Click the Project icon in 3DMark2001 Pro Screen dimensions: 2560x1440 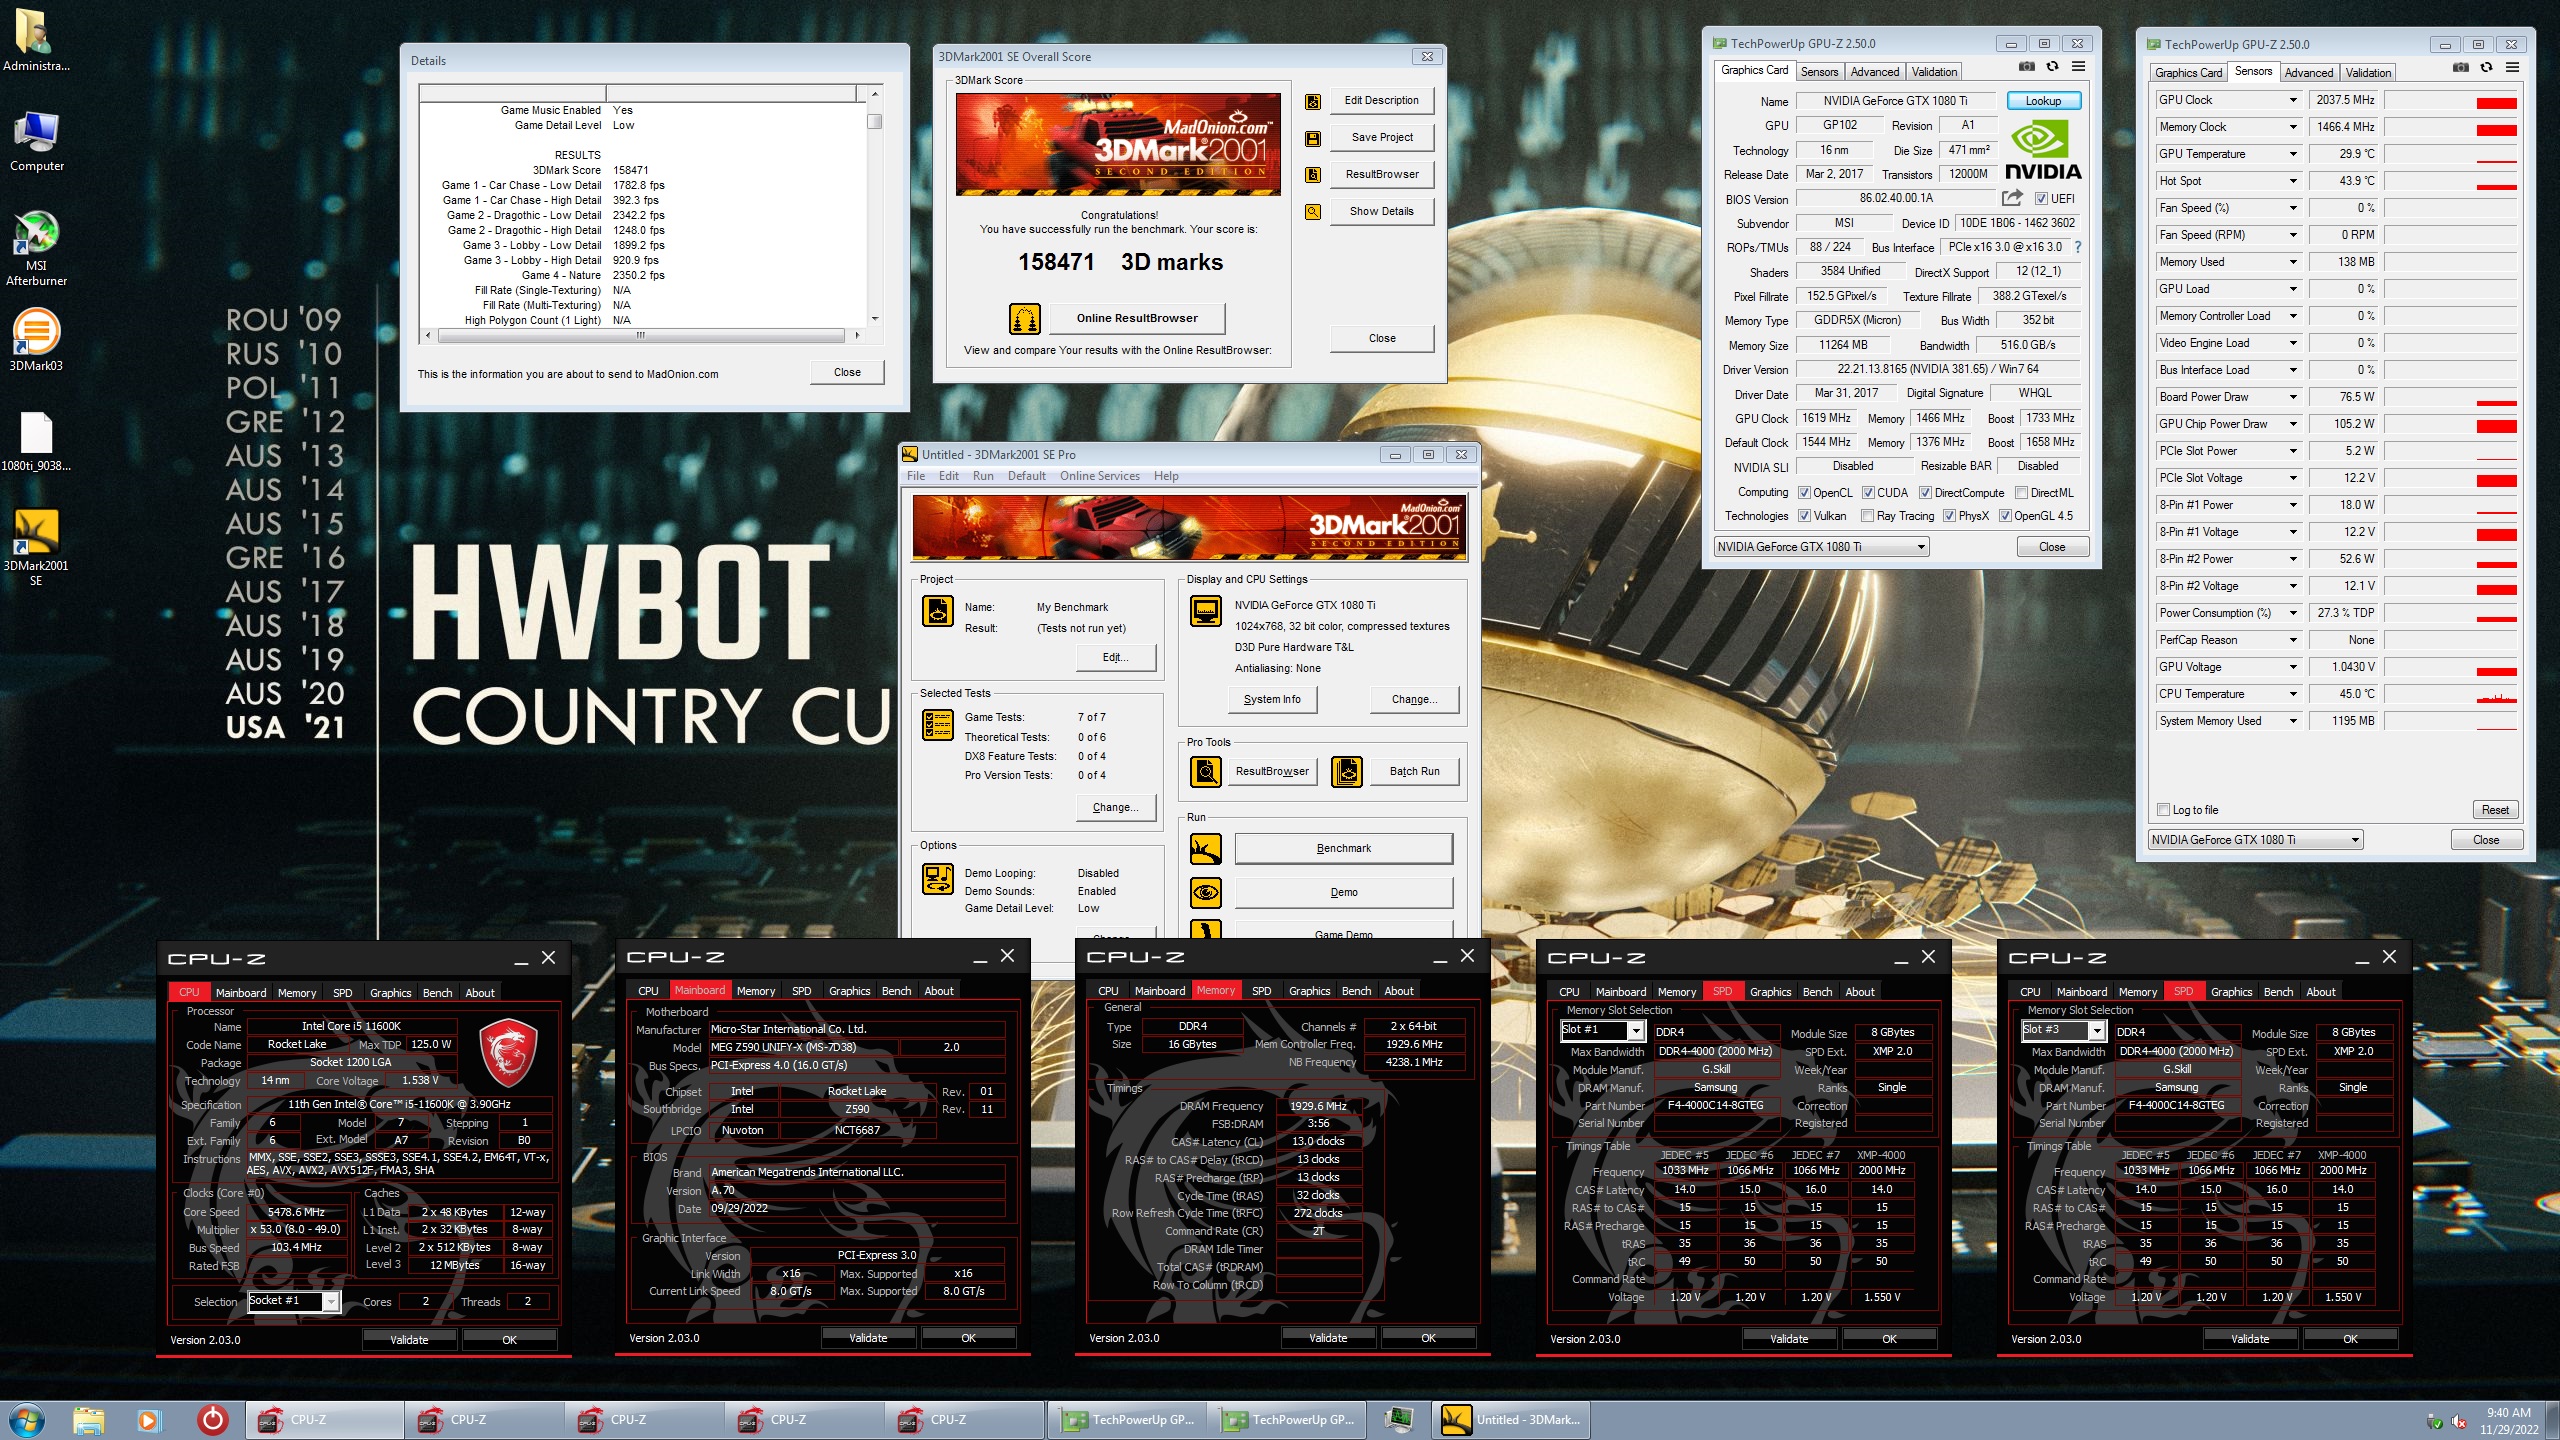[937, 610]
